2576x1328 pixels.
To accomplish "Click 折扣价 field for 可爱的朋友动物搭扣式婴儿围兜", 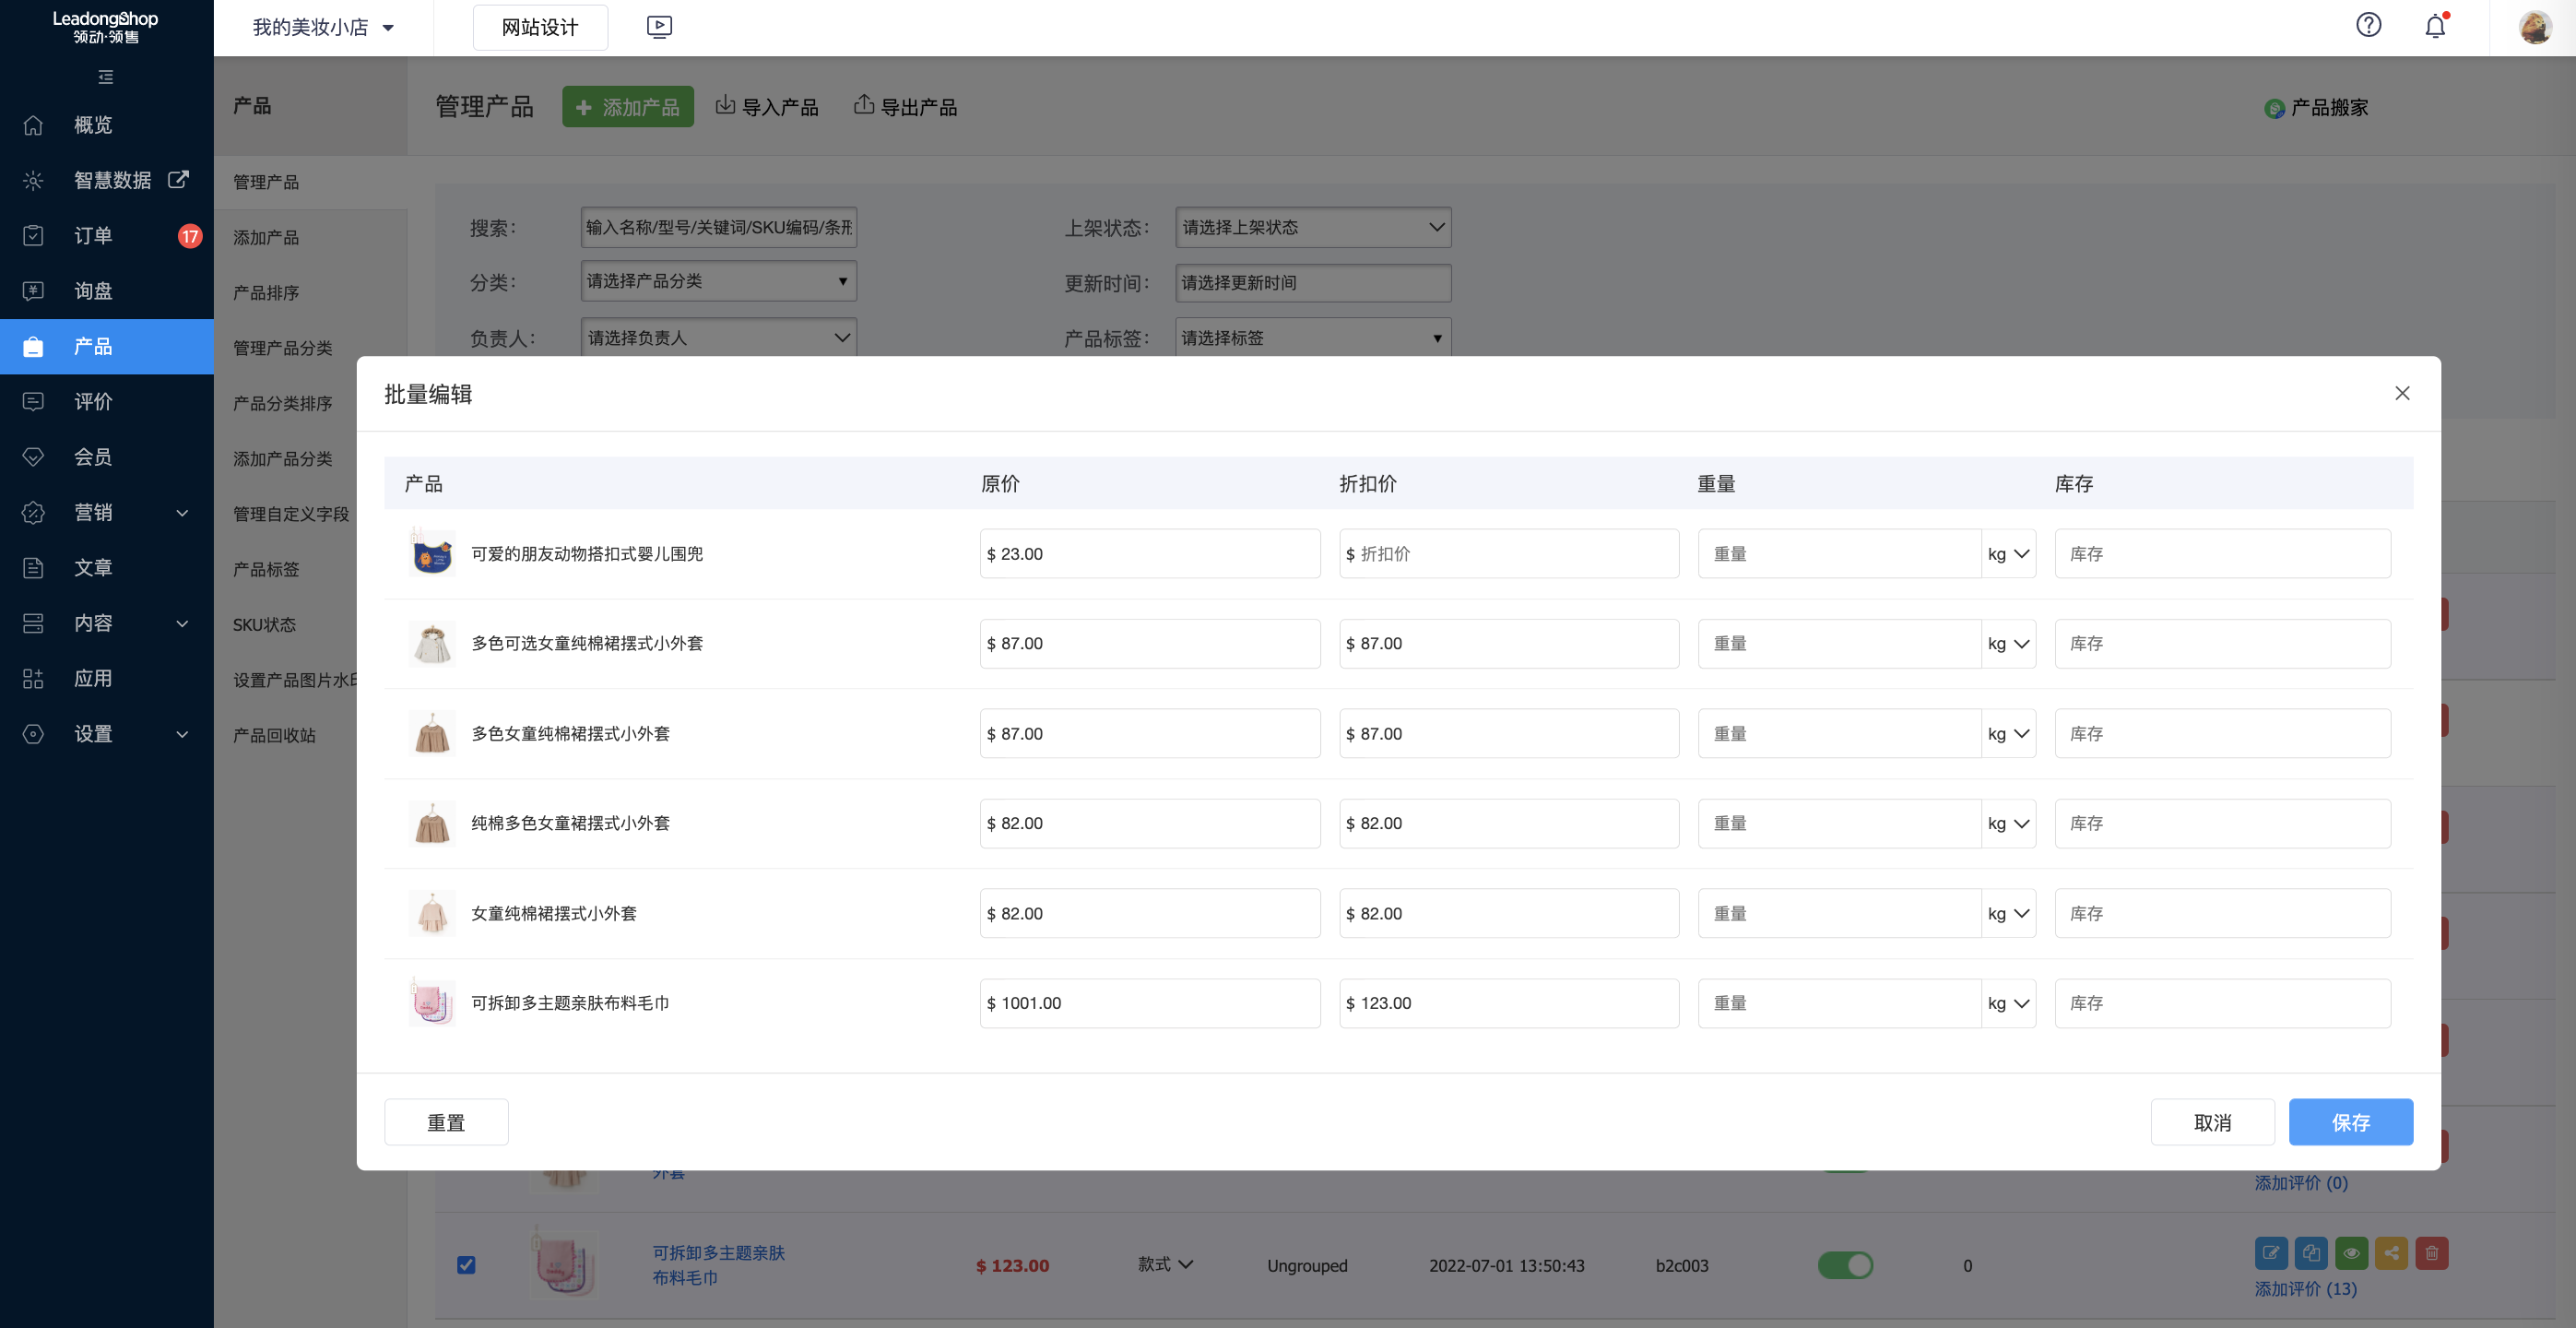I will pyautogui.click(x=1508, y=554).
